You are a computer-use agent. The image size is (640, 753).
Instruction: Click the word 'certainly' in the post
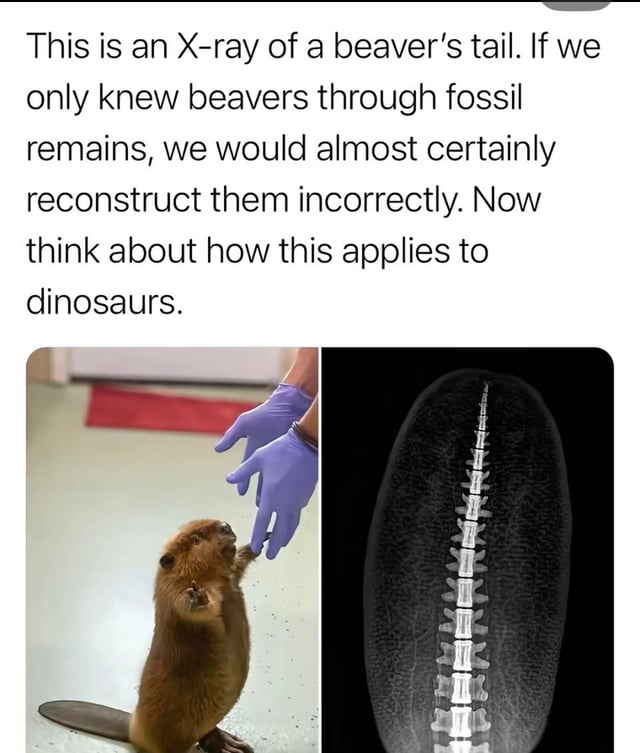pos(490,149)
